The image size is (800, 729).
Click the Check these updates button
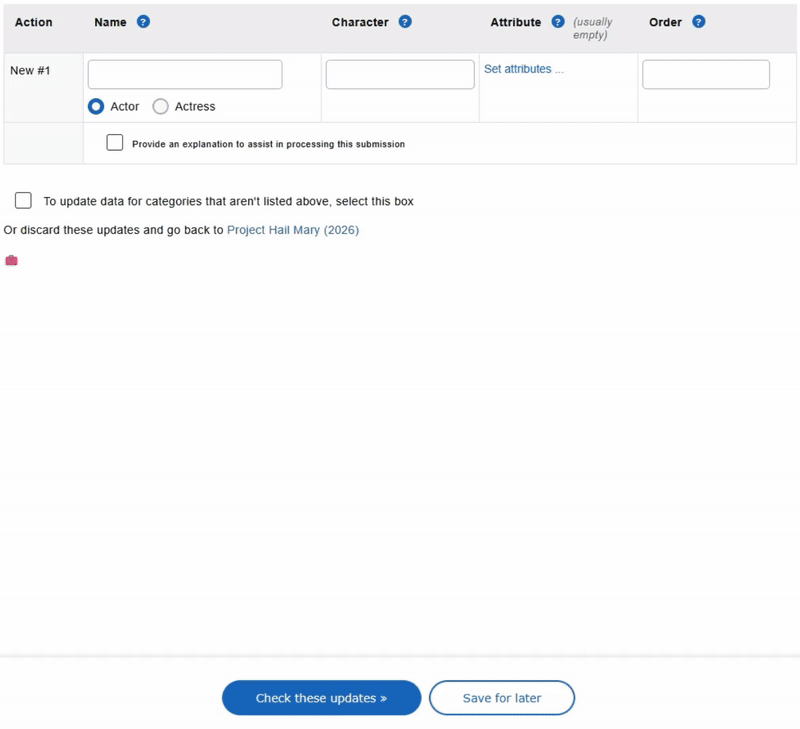(321, 697)
